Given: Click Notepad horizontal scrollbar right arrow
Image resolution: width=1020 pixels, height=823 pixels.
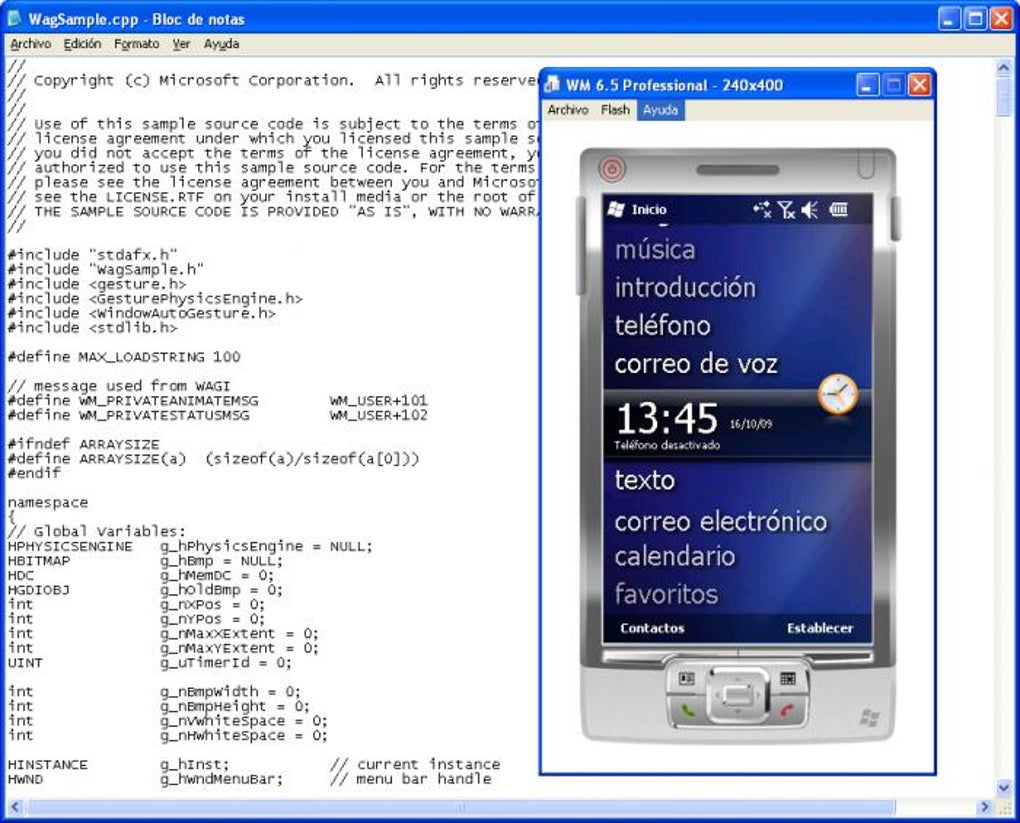Looking at the screenshot, I should coord(985,807).
